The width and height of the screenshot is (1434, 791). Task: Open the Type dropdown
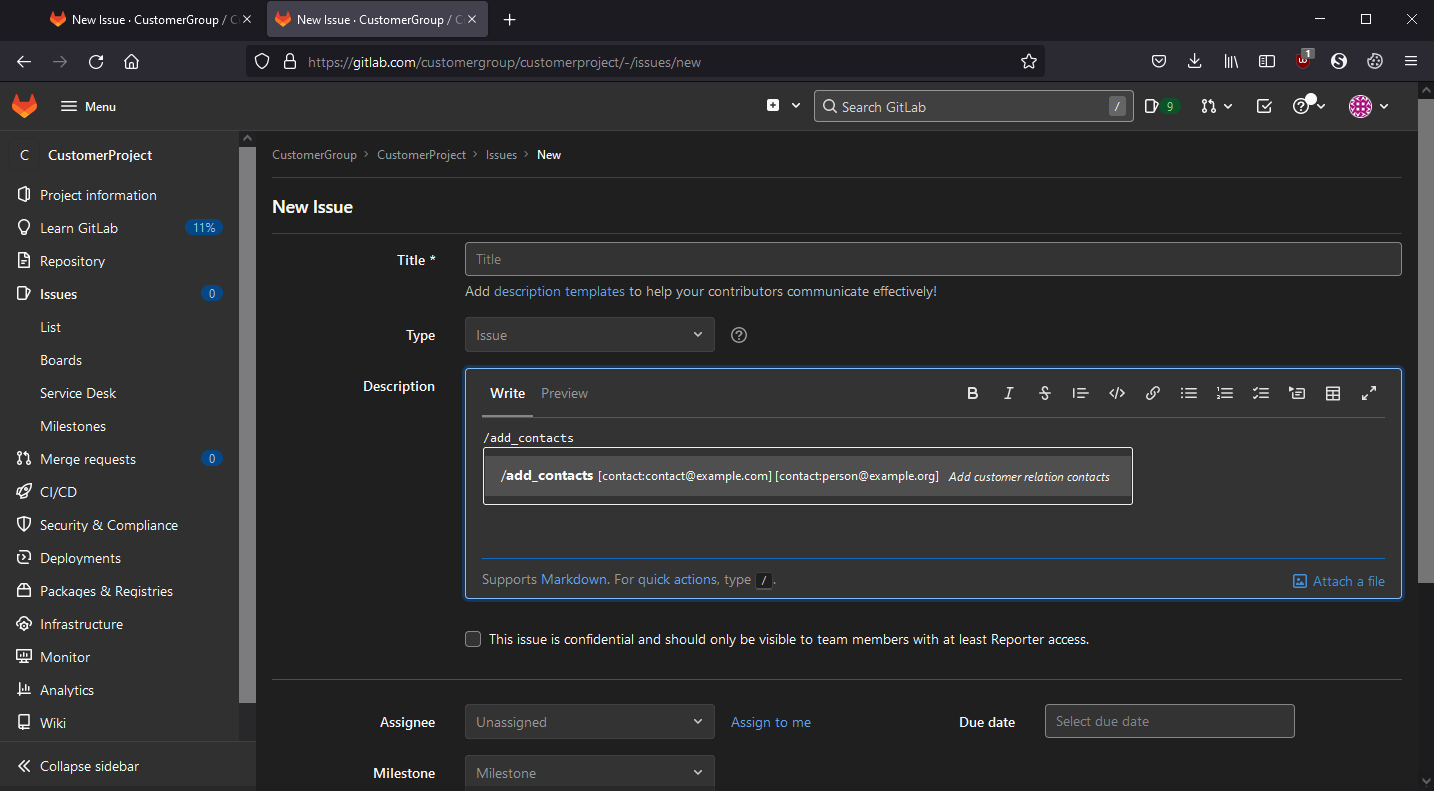(589, 335)
